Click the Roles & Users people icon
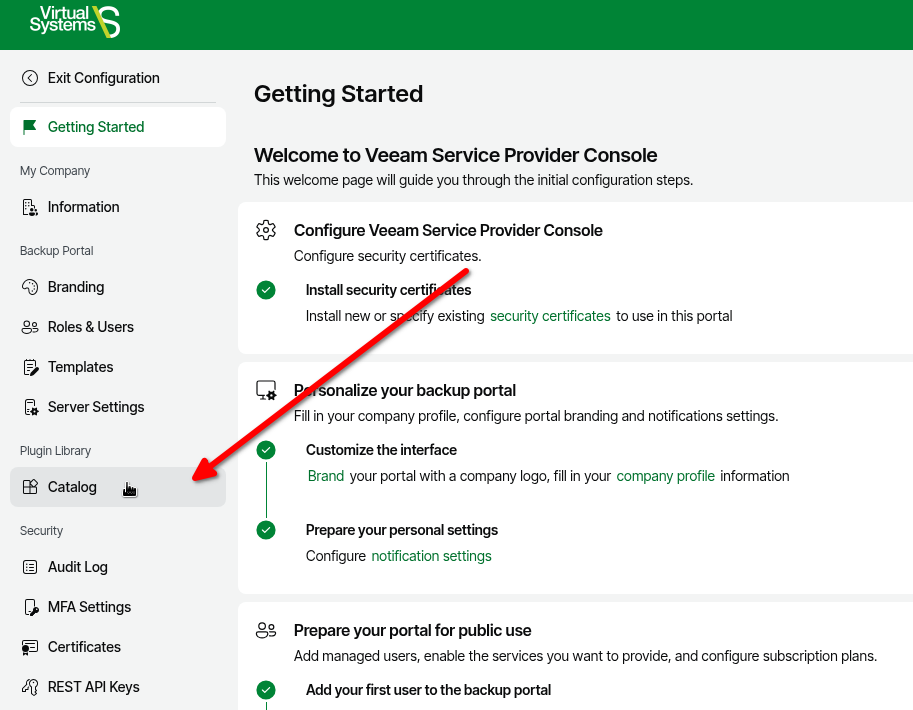 coord(30,327)
